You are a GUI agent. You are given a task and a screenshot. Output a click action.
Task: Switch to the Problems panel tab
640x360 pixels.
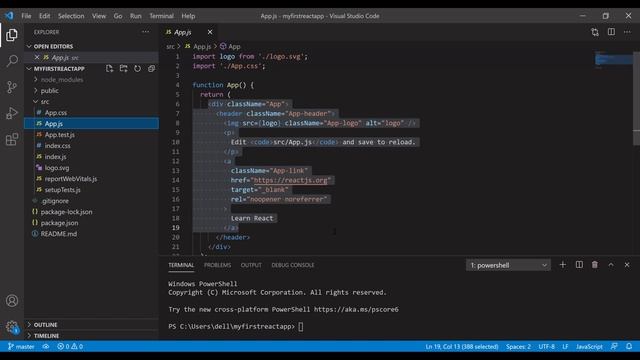tap(218, 265)
